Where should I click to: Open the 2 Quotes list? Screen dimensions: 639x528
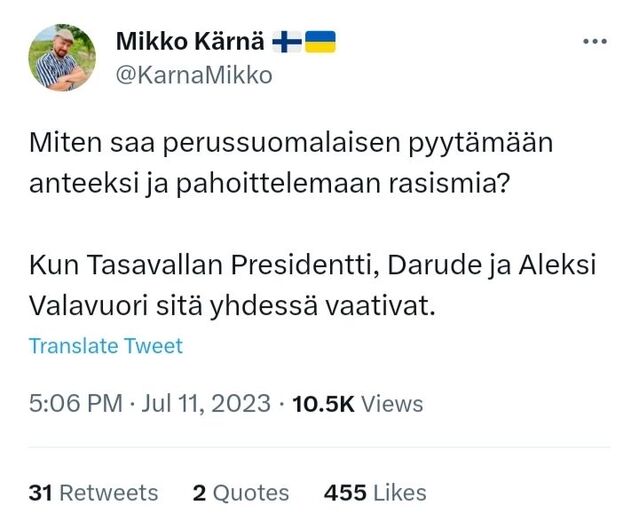tap(241, 492)
